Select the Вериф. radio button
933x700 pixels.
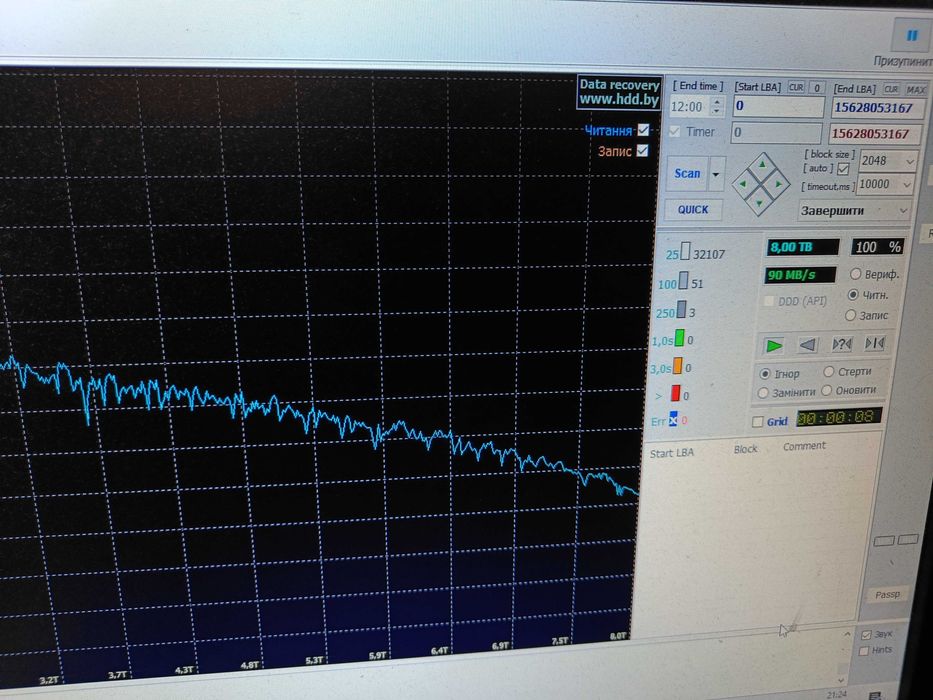[x=856, y=274]
